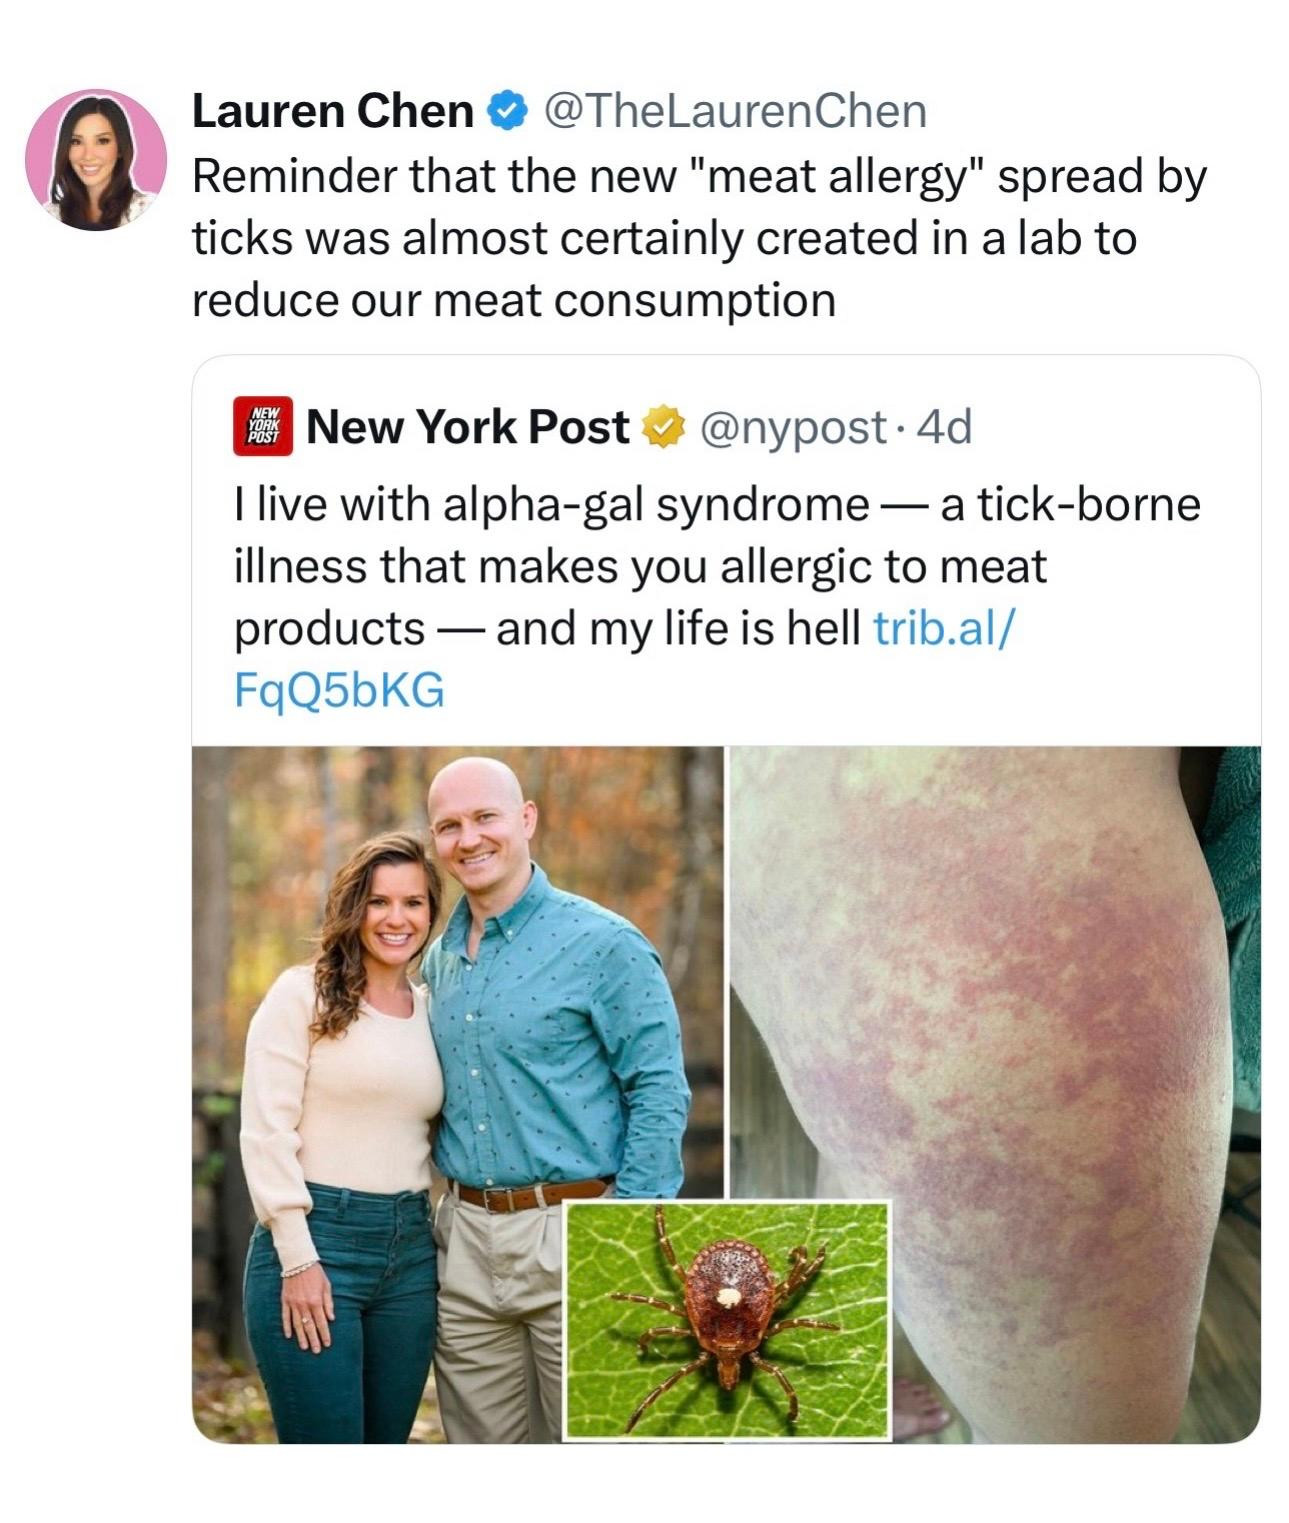The image size is (1289, 1523).
Task: Open the trib.al/ article link
Action: click(942, 628)
